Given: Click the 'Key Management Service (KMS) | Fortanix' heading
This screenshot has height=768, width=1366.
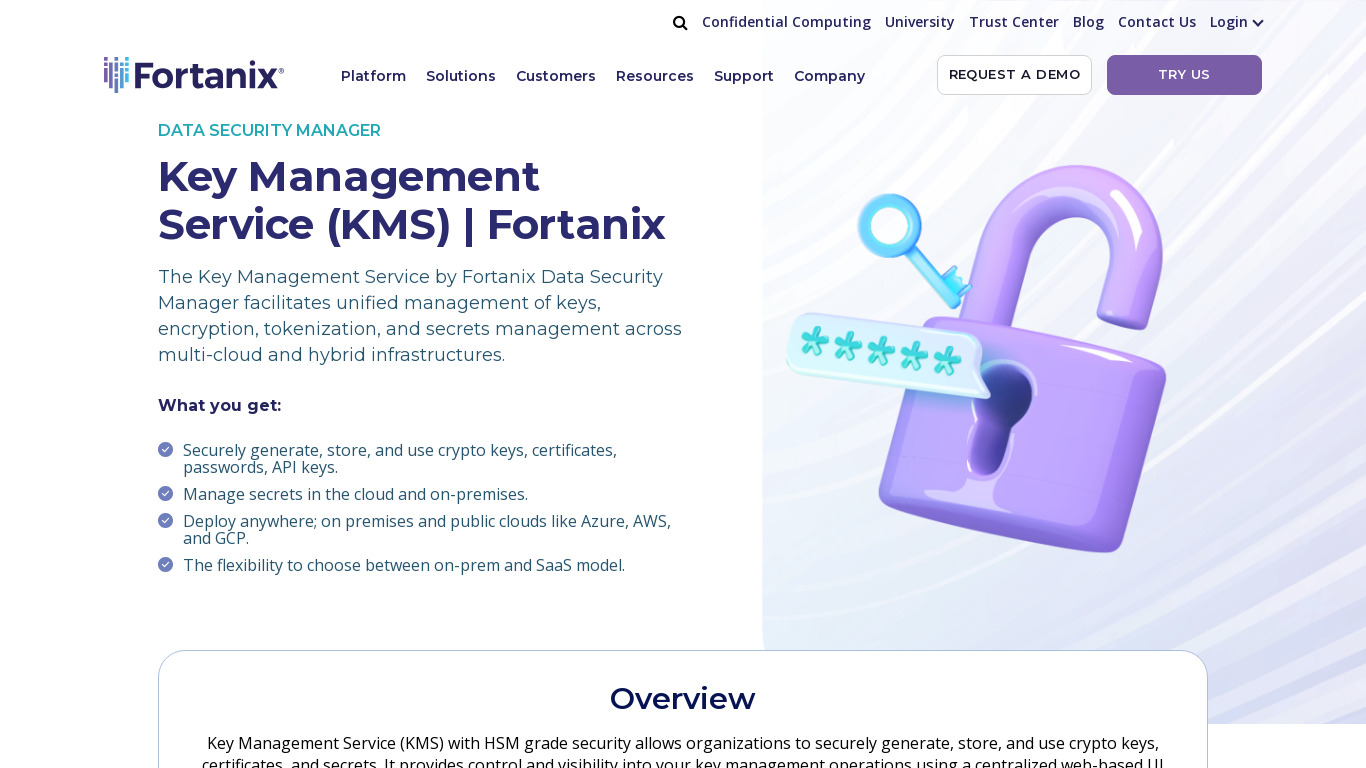Looking at the screenshot, I should coord(411,200).
